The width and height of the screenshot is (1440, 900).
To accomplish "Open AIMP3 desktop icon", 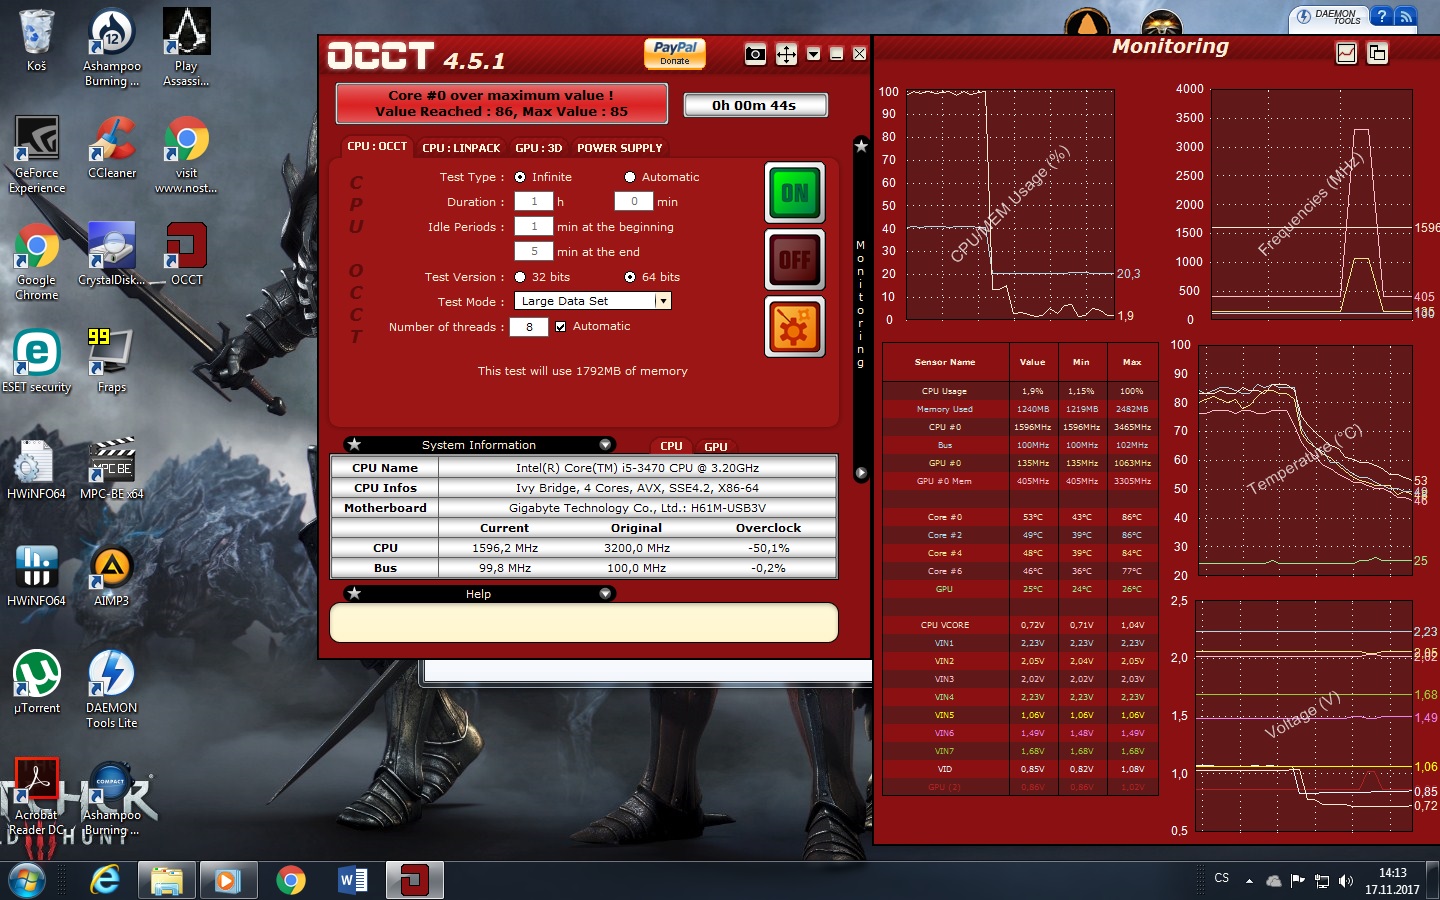I will coord(112,575).
